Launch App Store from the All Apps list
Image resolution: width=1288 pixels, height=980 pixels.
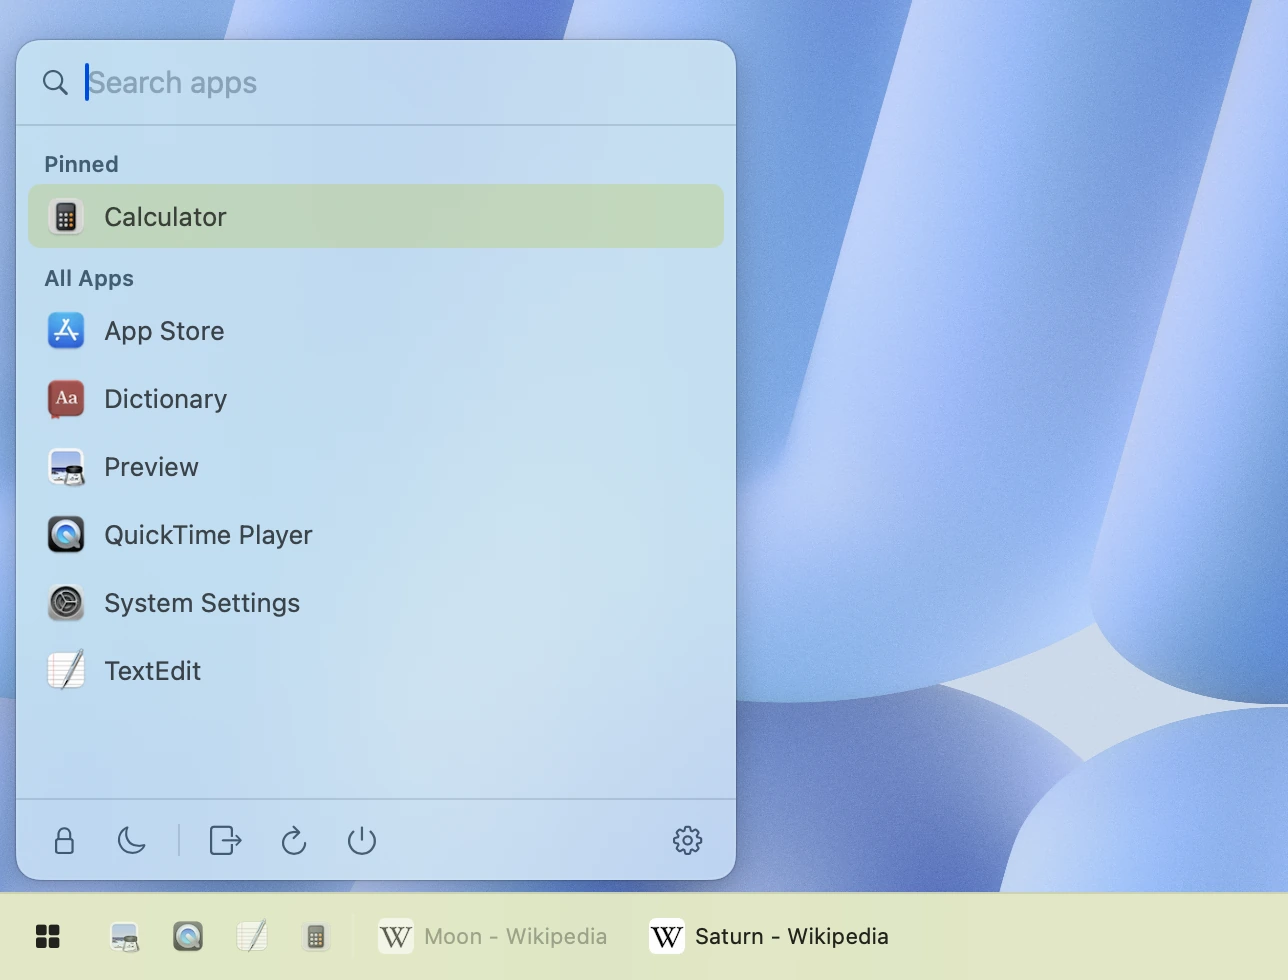(x=376, y=330)
